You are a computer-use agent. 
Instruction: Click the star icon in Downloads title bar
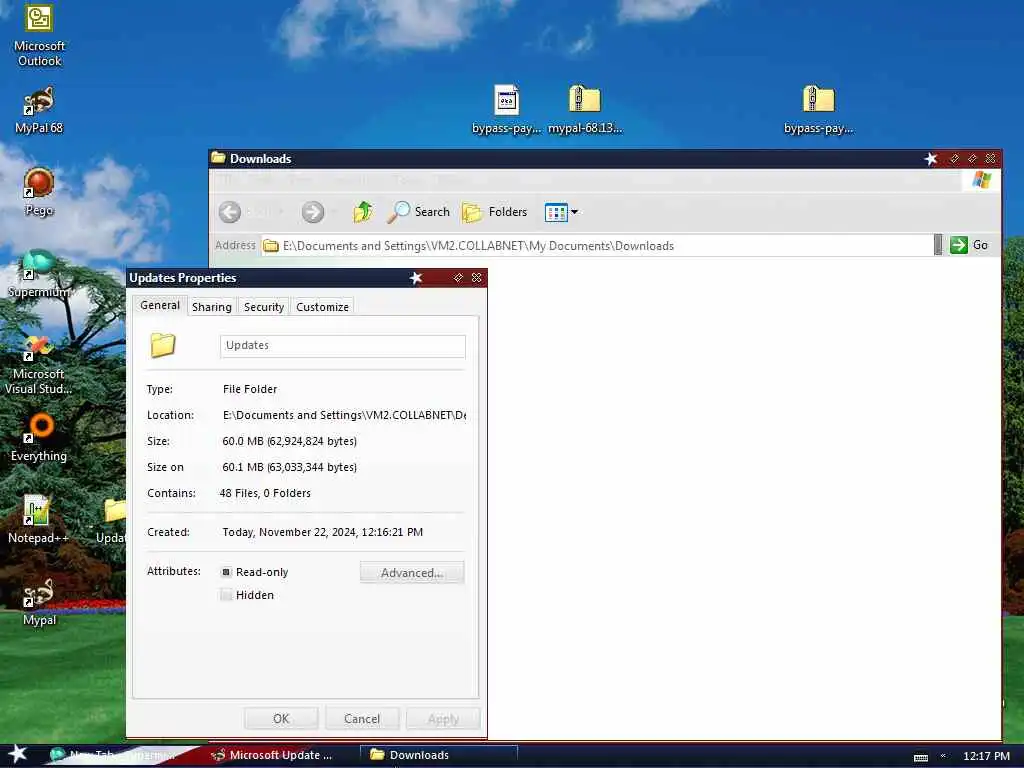click(931, 159)
